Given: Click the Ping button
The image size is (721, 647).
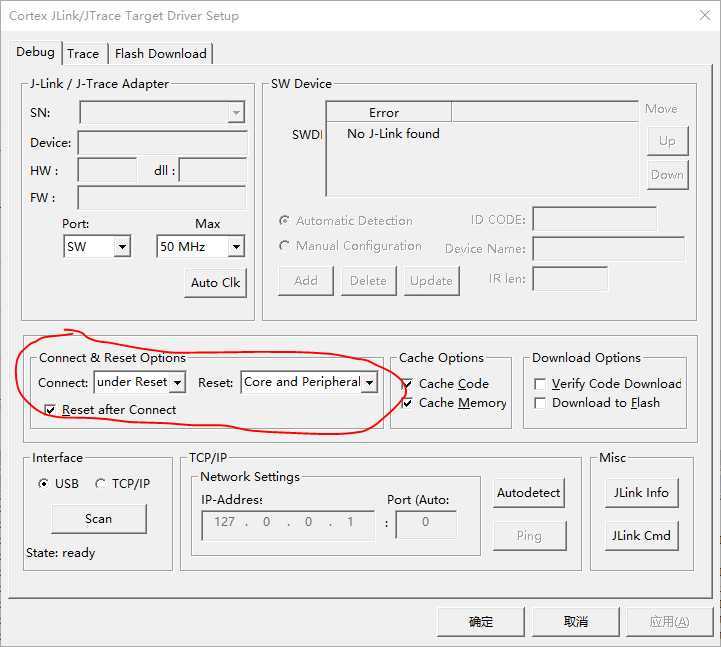Looking at the screenshot, I should tap(529, 536).
